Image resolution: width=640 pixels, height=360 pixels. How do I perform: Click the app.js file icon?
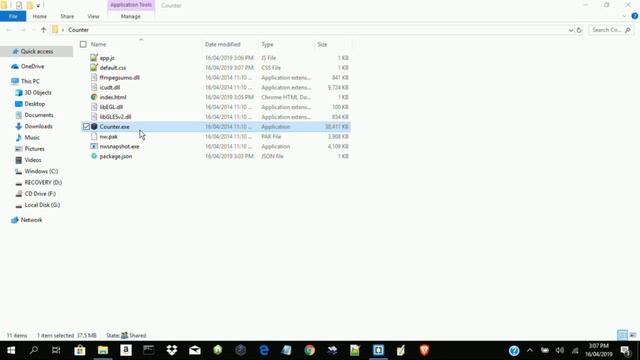point(94,58)
